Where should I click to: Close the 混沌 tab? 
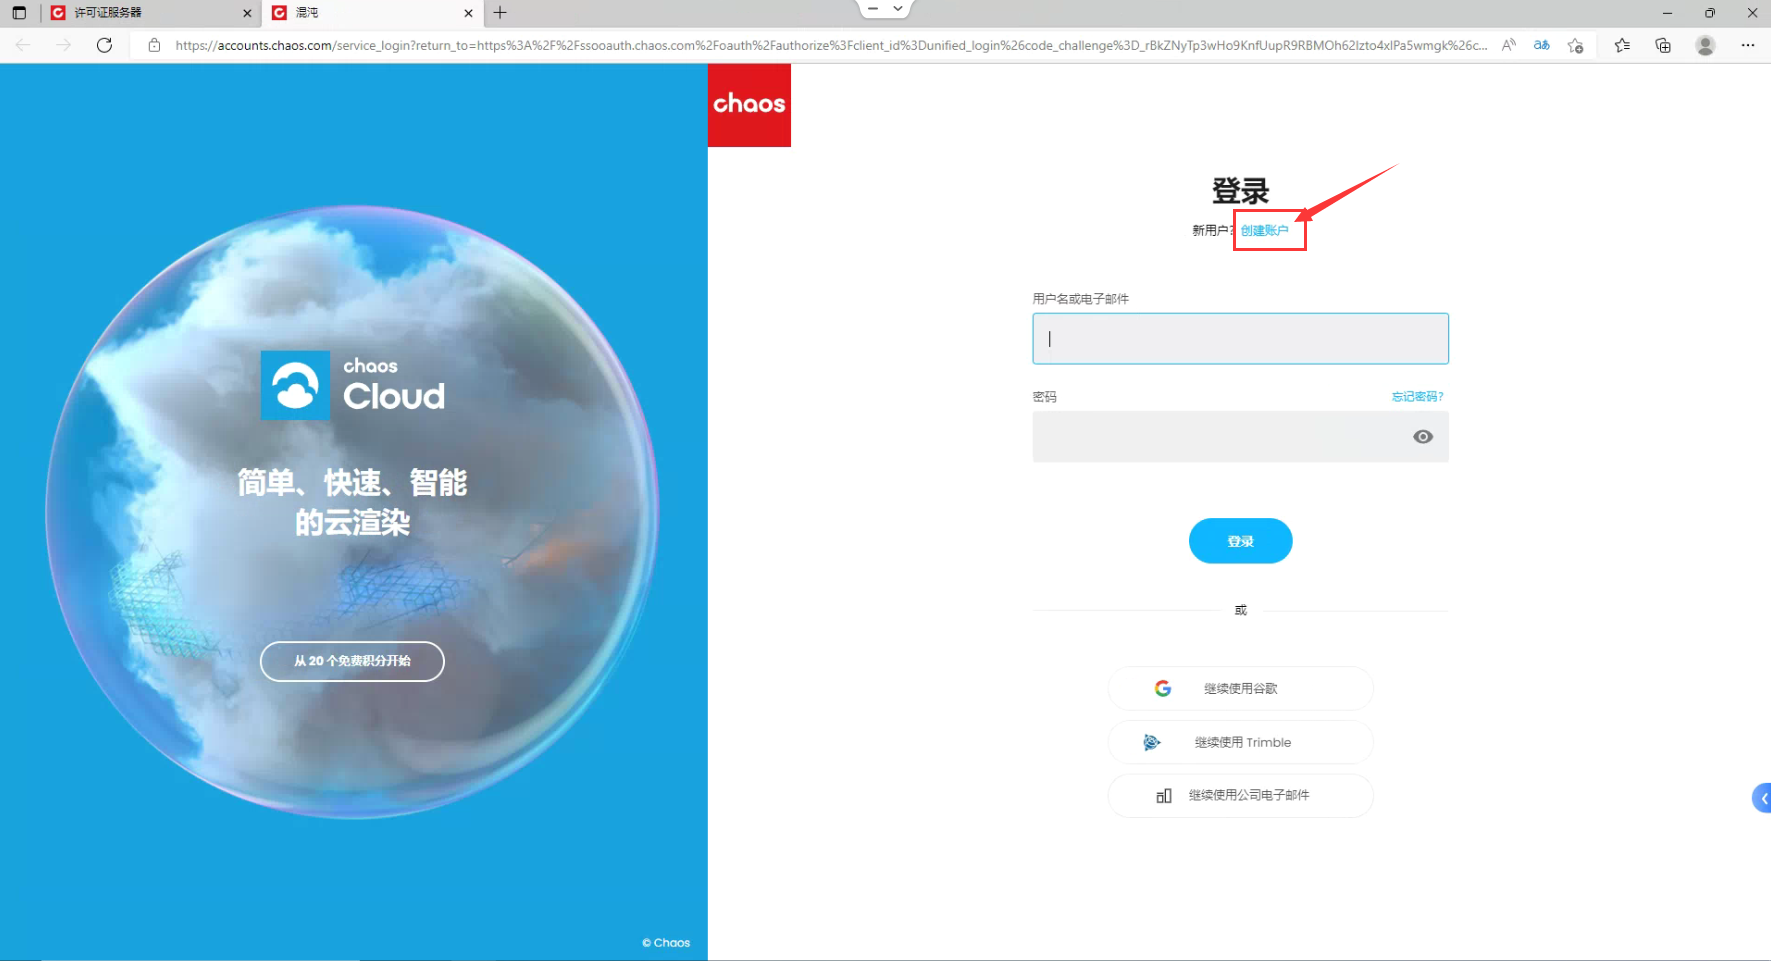click(x=468, y=13)
